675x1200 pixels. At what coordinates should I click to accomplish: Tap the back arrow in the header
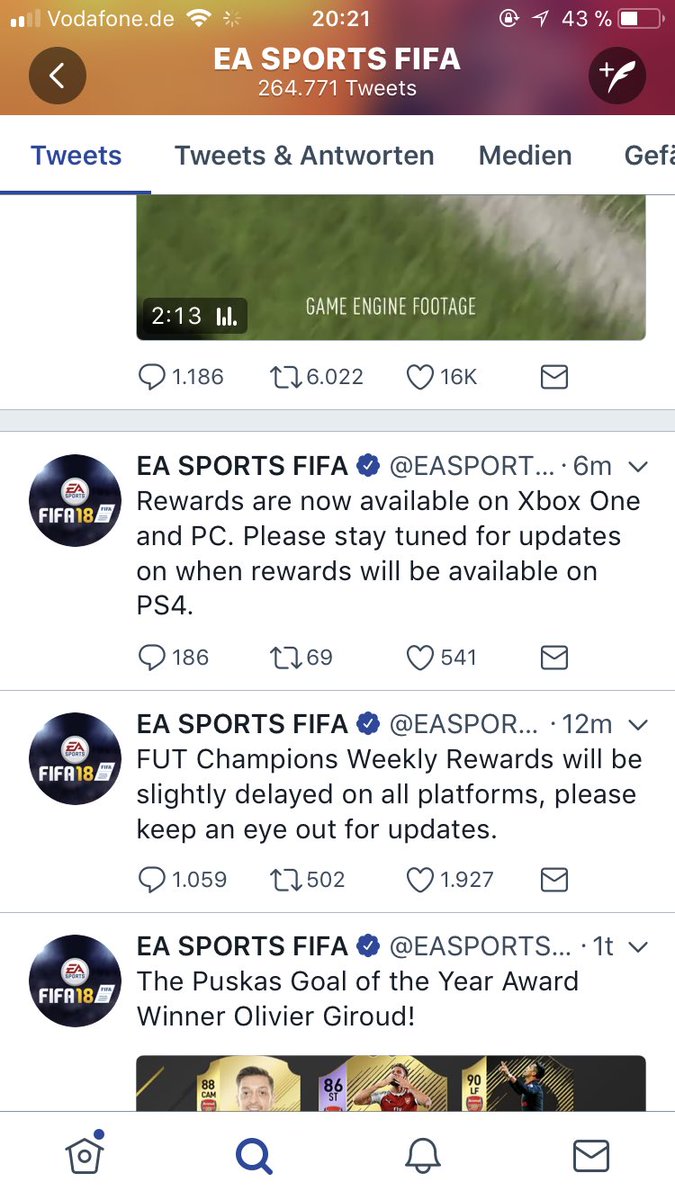tap(57, 76)
